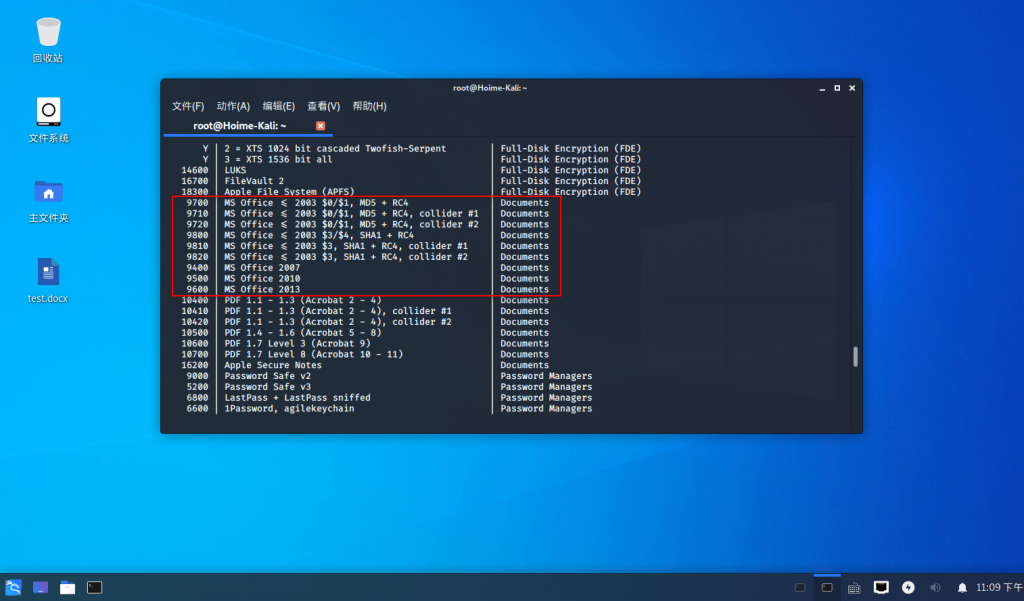This screenshot has width=1024, height=601.
Task: Open the 编辑(E) menu in terminal
Action: coord(279,106)
